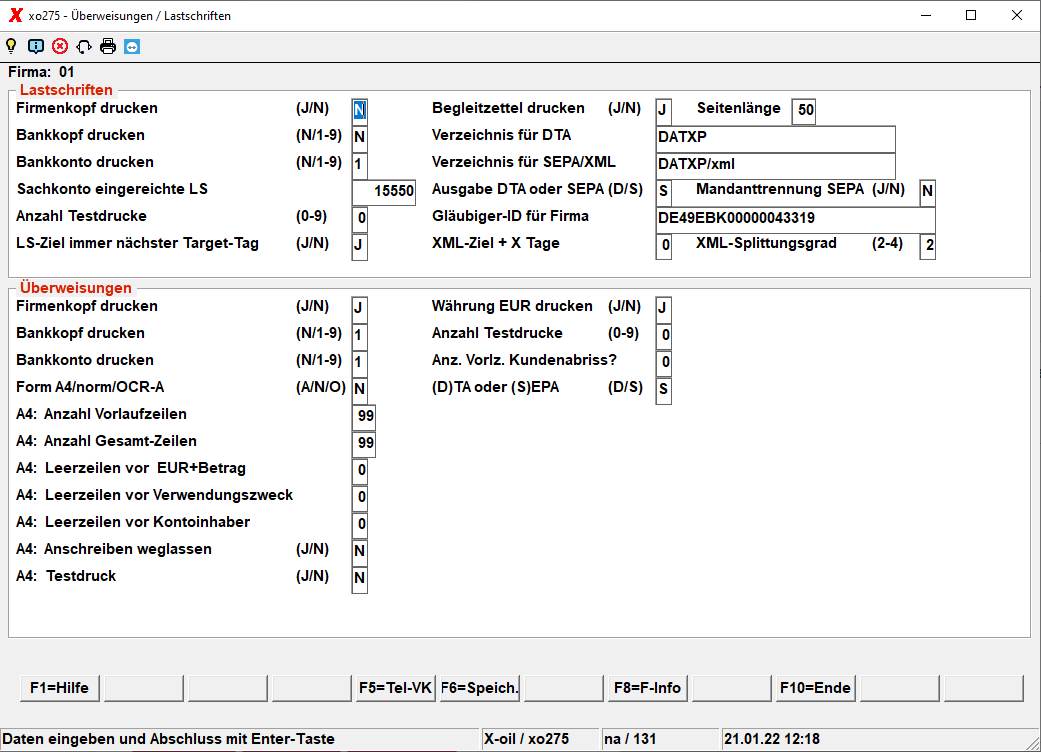Click the lightbulb help icon
Screen dimensions: 1041x752
[x=11, y=46]
